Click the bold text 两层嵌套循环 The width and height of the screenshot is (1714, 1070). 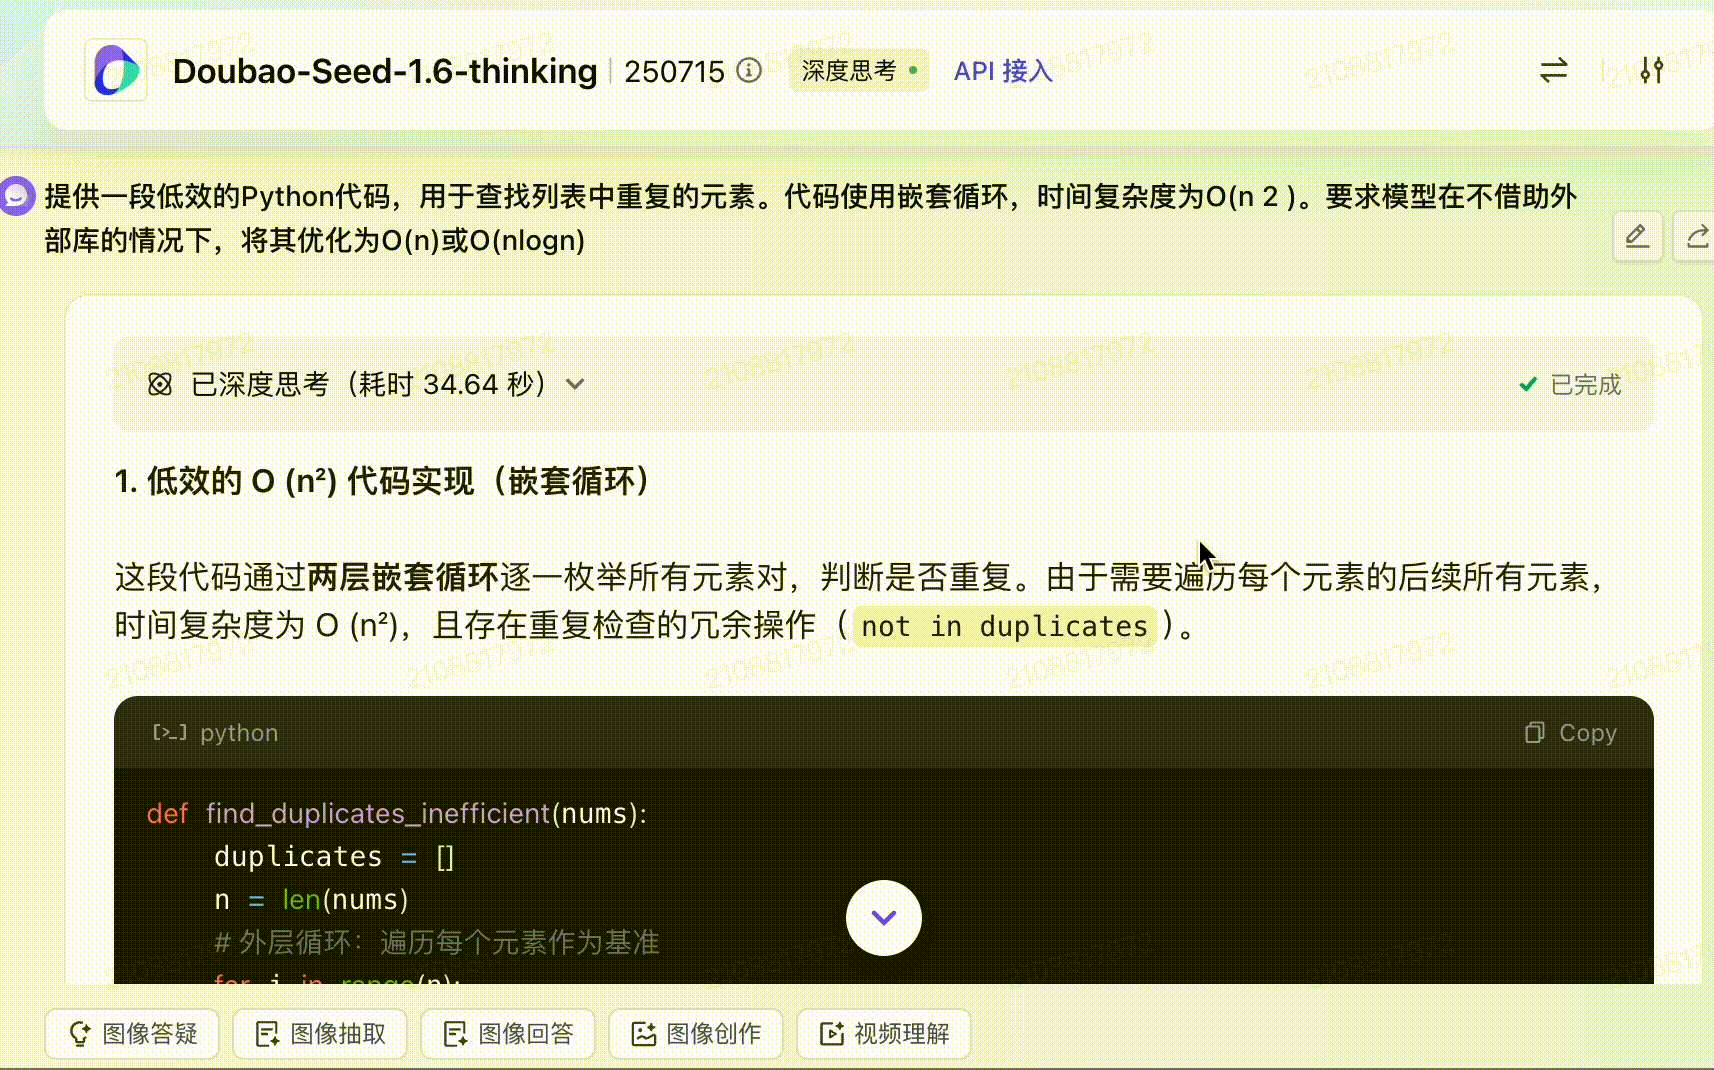point(402,577)
